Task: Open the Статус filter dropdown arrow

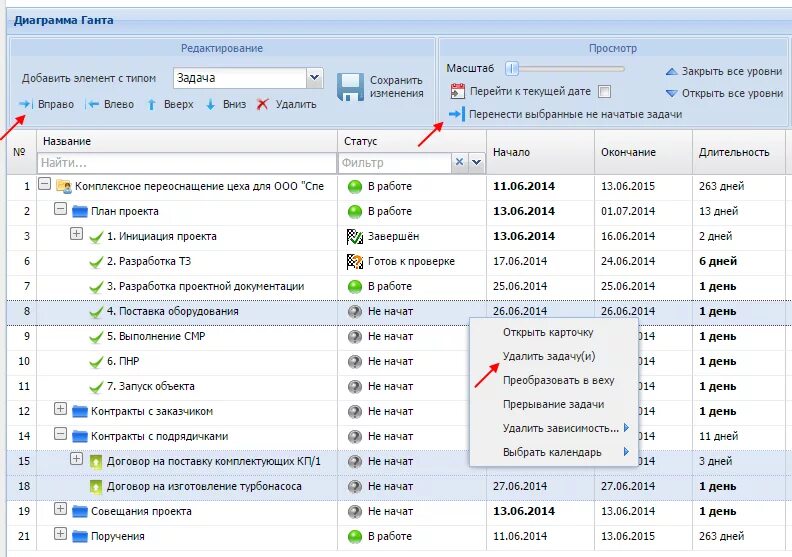Action: pos(476,163)
